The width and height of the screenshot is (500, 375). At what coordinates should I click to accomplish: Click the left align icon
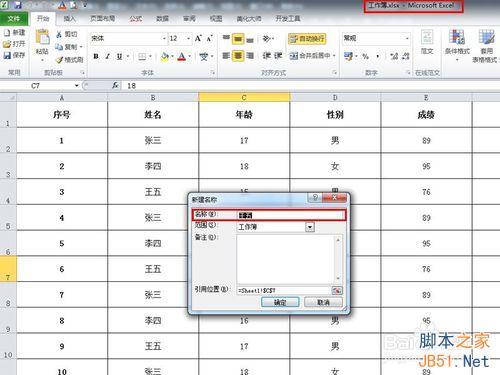[226, 56]
